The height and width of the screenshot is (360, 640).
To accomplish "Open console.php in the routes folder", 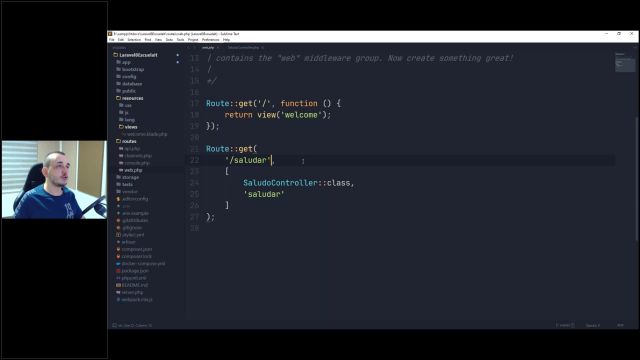I will [134, 163].
